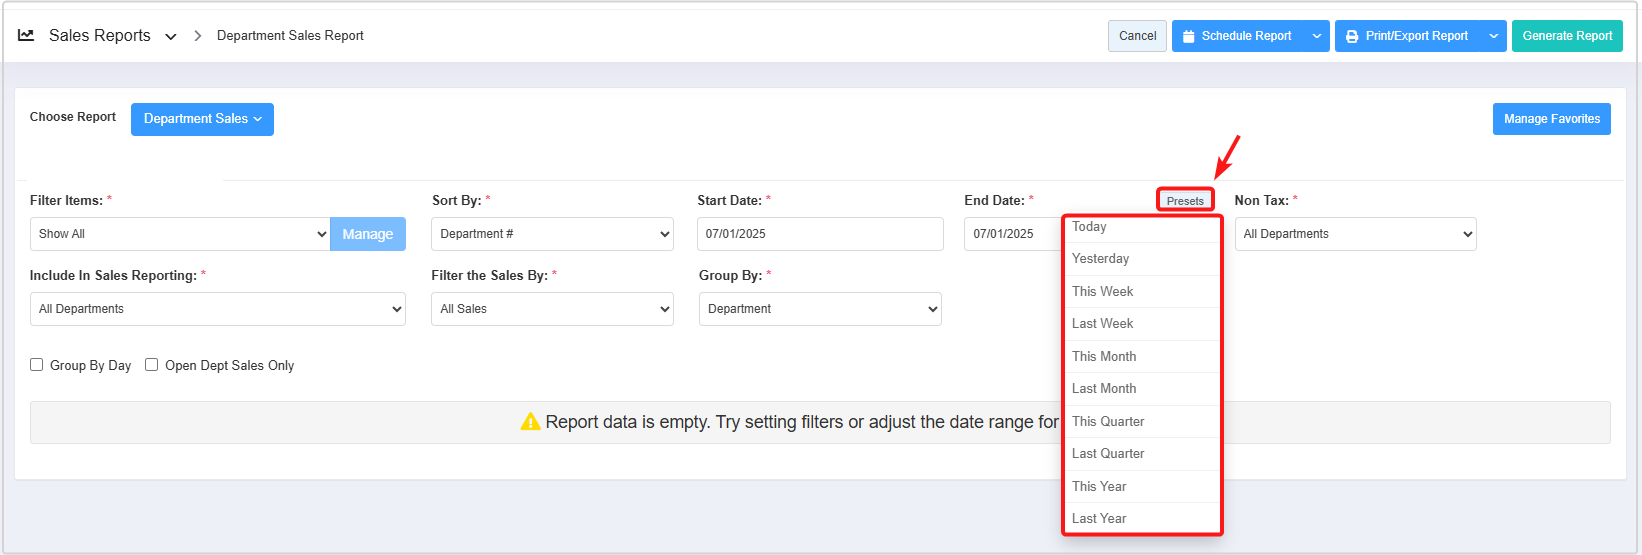This screenshot has width=1642, height=555.
Task: Select Today from the presets list
Action: pyautogui.click(x=1089, y=227)
